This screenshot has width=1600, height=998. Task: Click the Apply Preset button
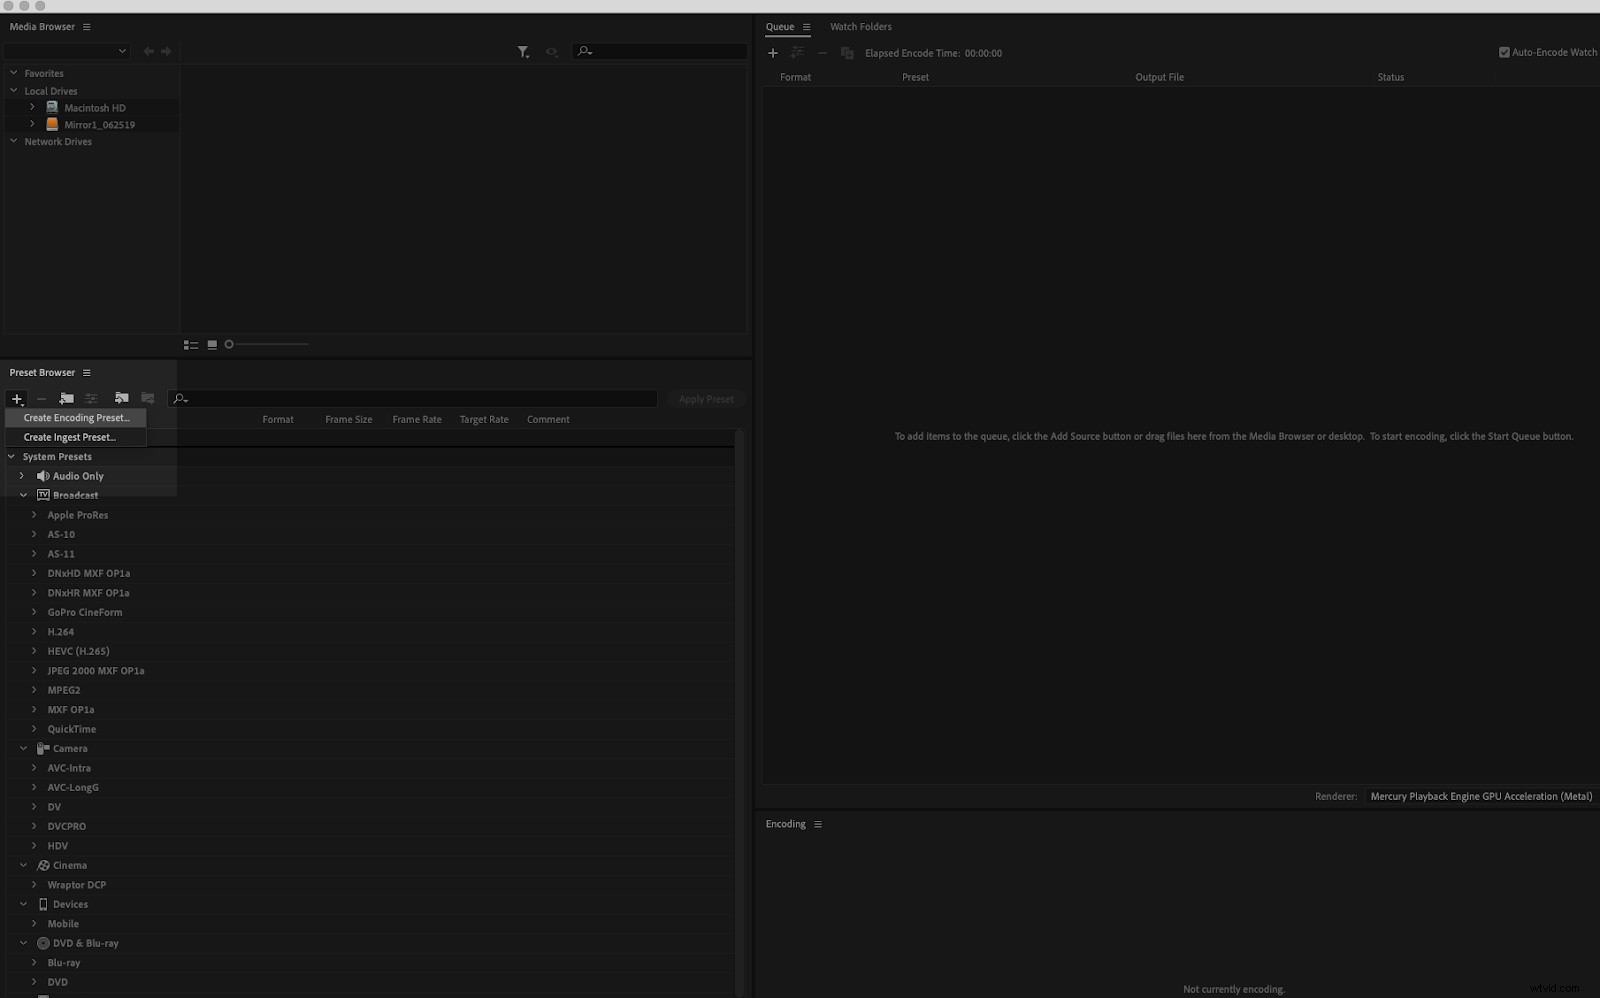click(705, 399)
